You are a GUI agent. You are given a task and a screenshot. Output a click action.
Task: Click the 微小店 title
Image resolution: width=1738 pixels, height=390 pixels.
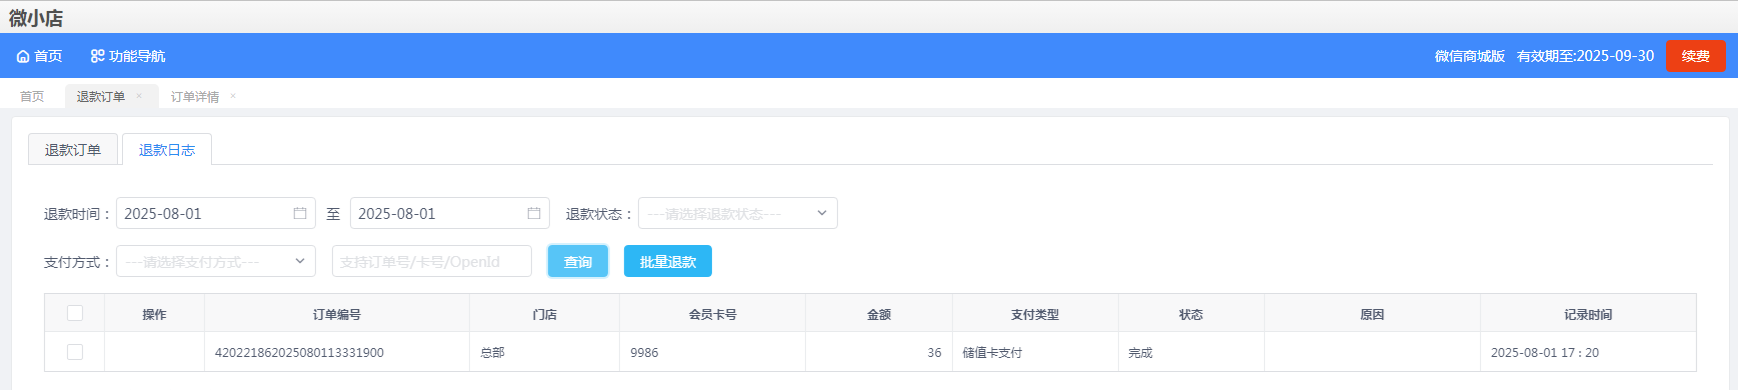[x=36, y=18]
